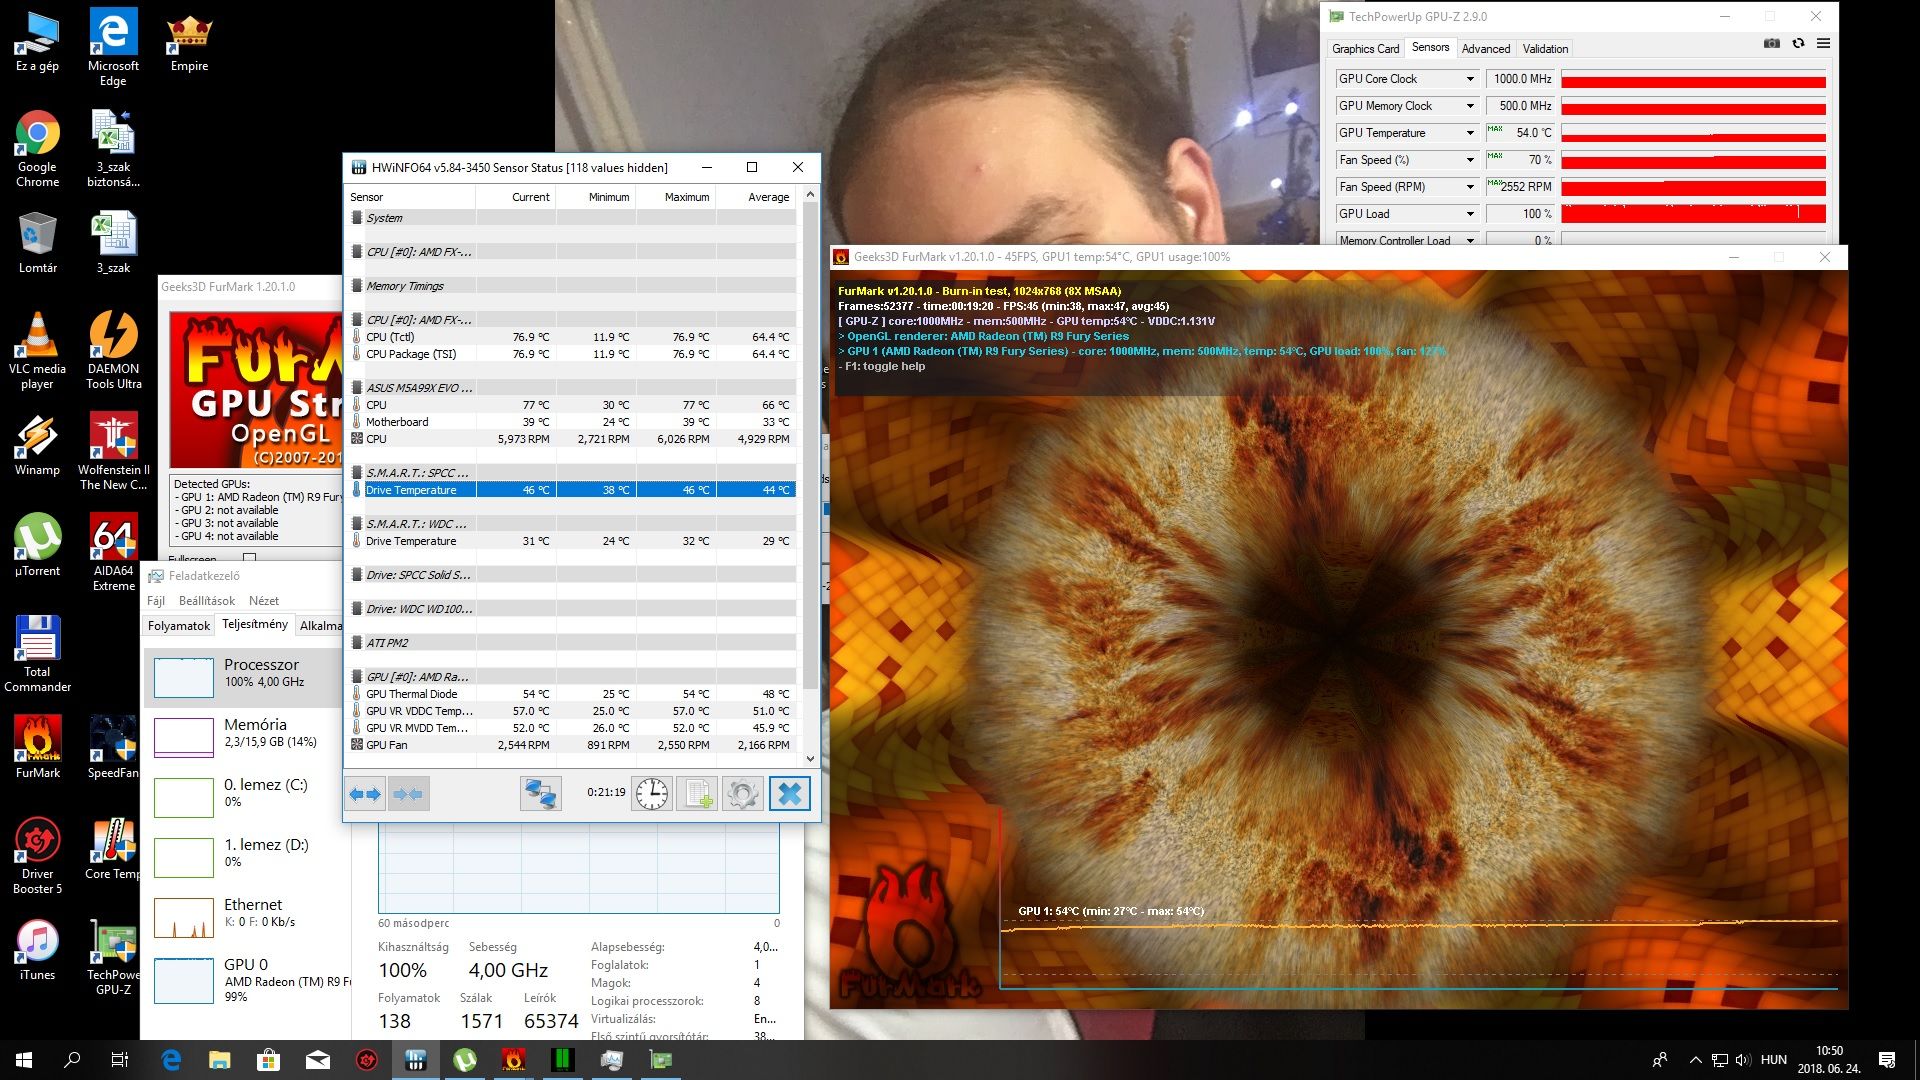The height and width of the screenshot is (1080, 1920).
Task: Select GPU 0 performance item
Action: [246, 978]
